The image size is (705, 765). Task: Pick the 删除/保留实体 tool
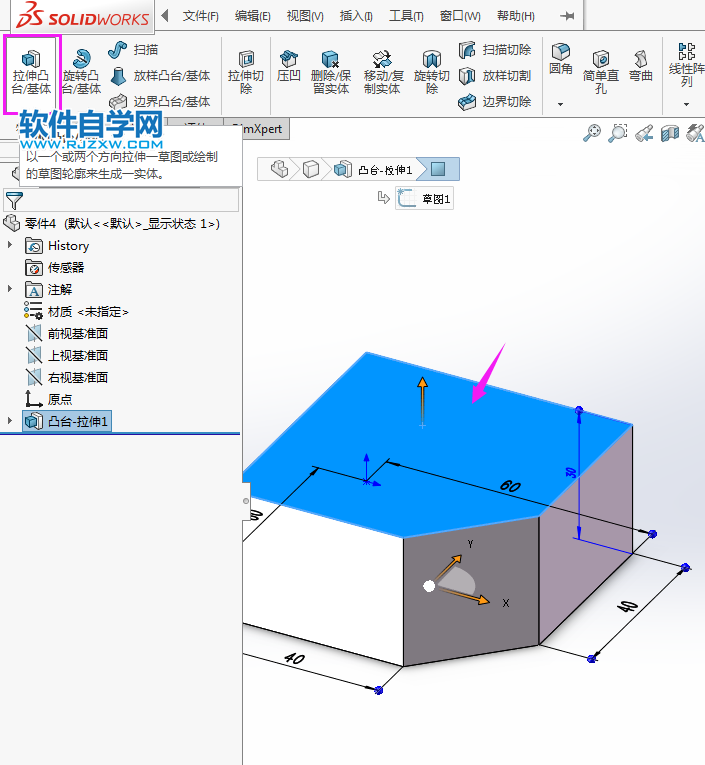click(x=331, y=73)
